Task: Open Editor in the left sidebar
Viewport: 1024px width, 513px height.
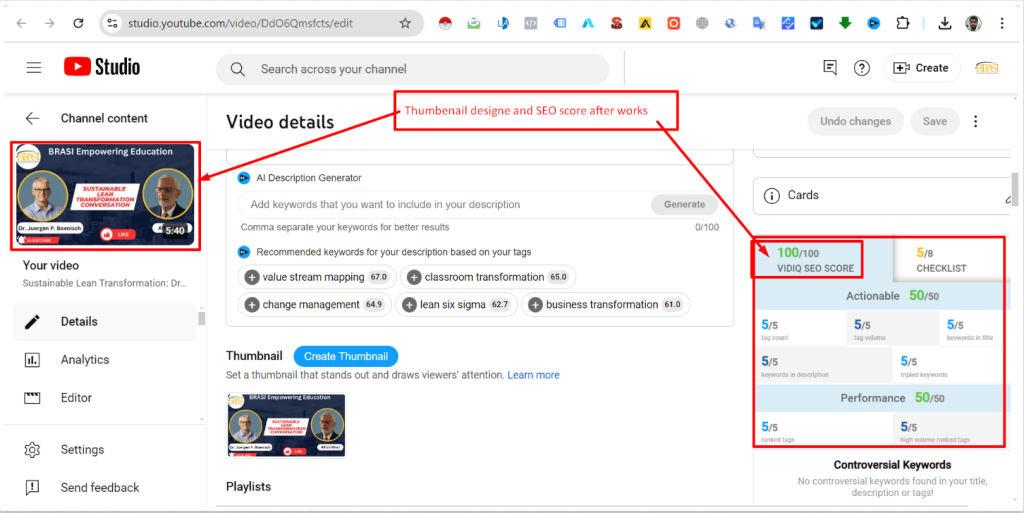Action: pyautogui.click(x=76, y=398)
